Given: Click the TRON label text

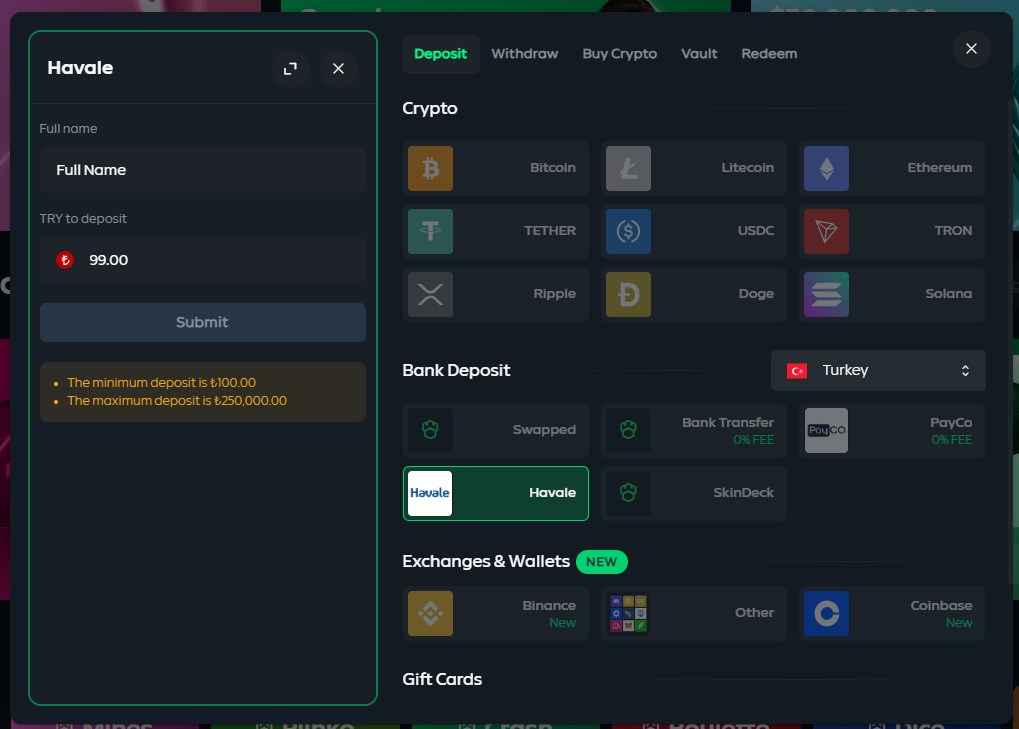Looking at the screenshot, I should (953, 231).
